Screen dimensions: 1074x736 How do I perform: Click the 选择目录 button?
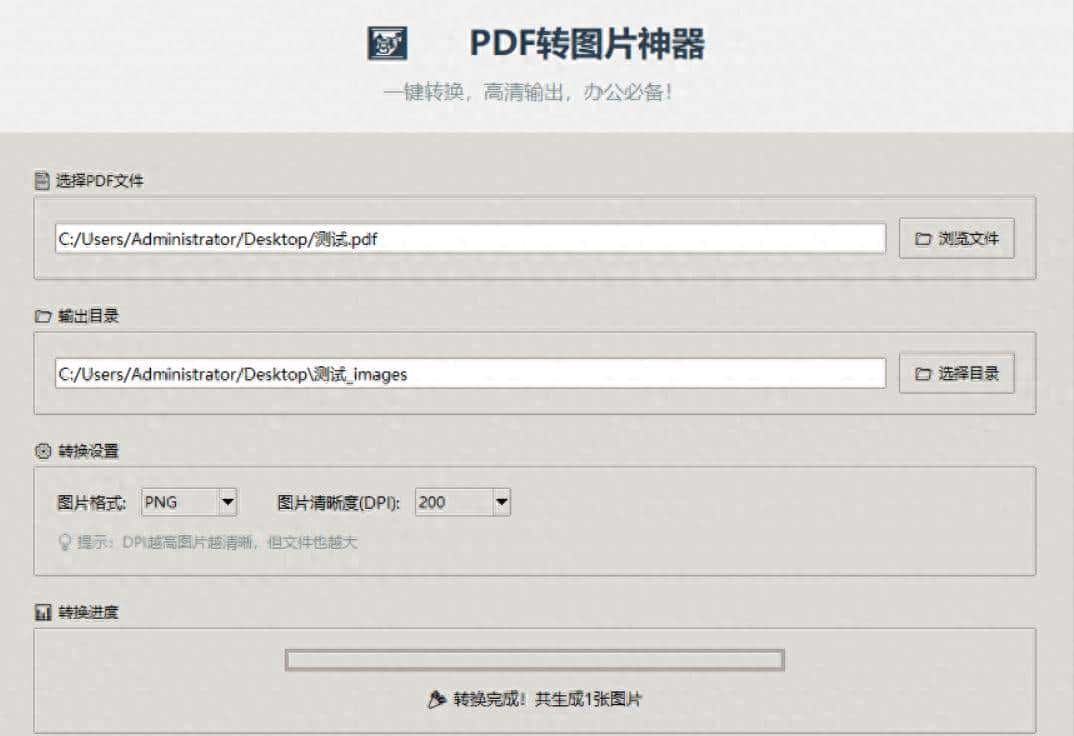[x=956, y=373]
